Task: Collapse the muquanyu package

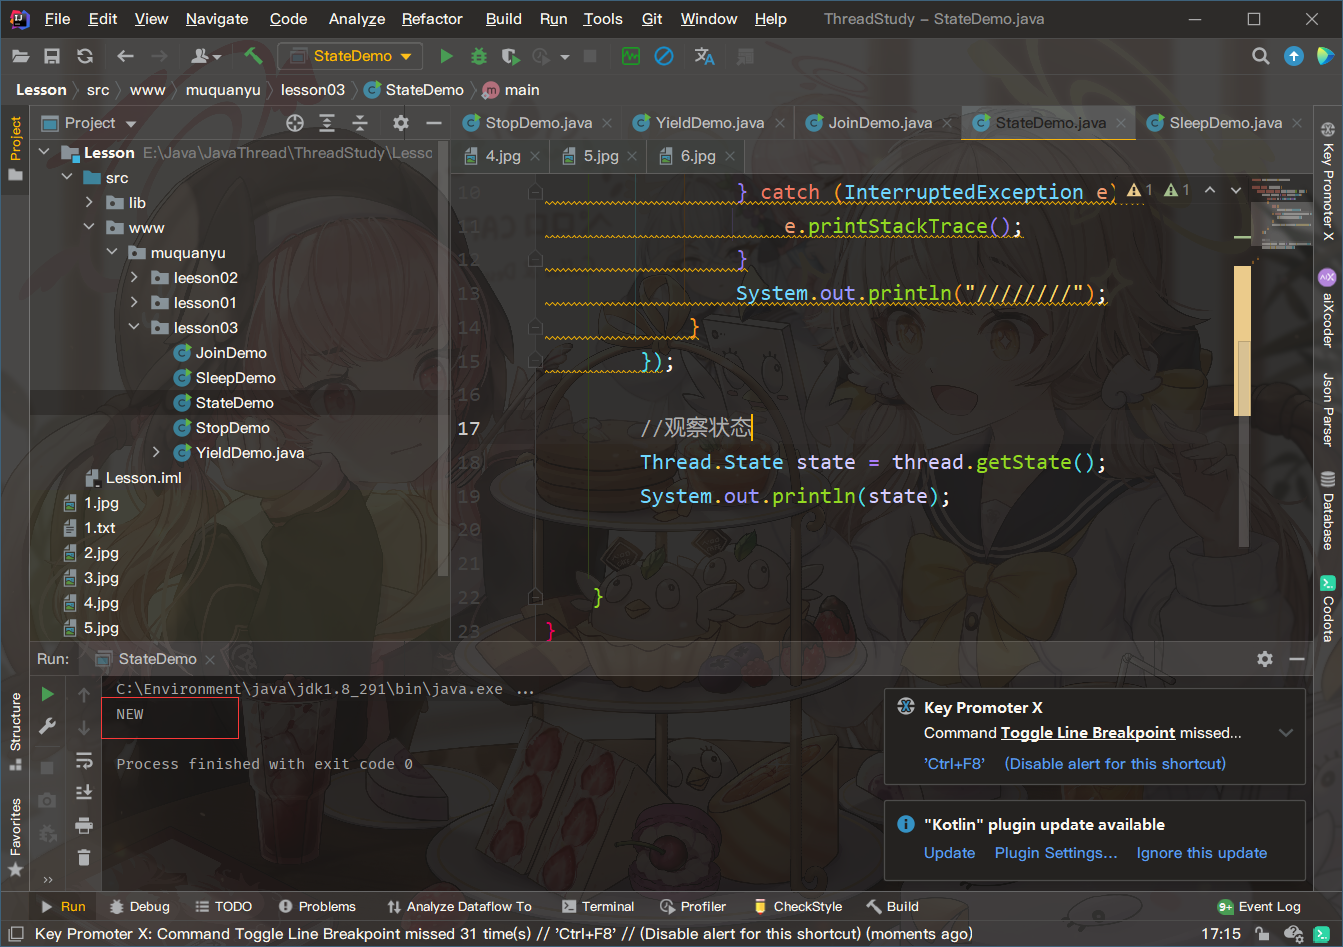Action: point(112,253)
